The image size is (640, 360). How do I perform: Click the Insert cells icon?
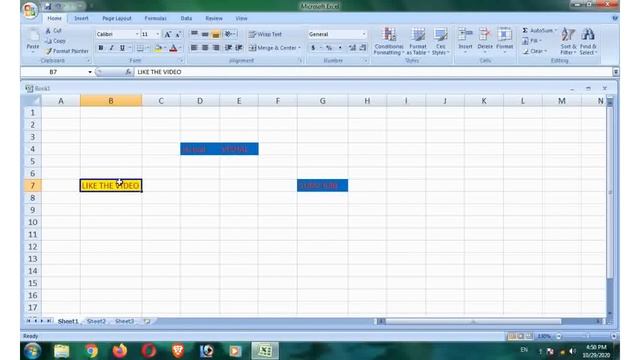(x=465, y=34)
